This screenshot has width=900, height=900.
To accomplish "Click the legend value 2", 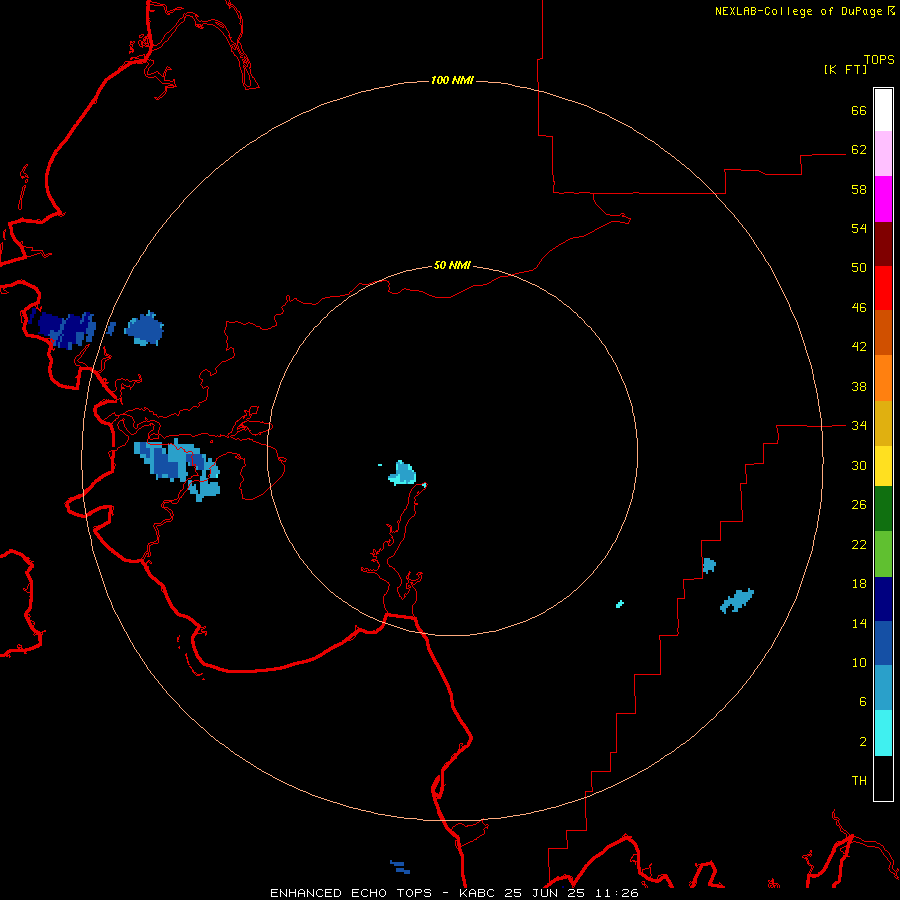I will pos(863,741).
